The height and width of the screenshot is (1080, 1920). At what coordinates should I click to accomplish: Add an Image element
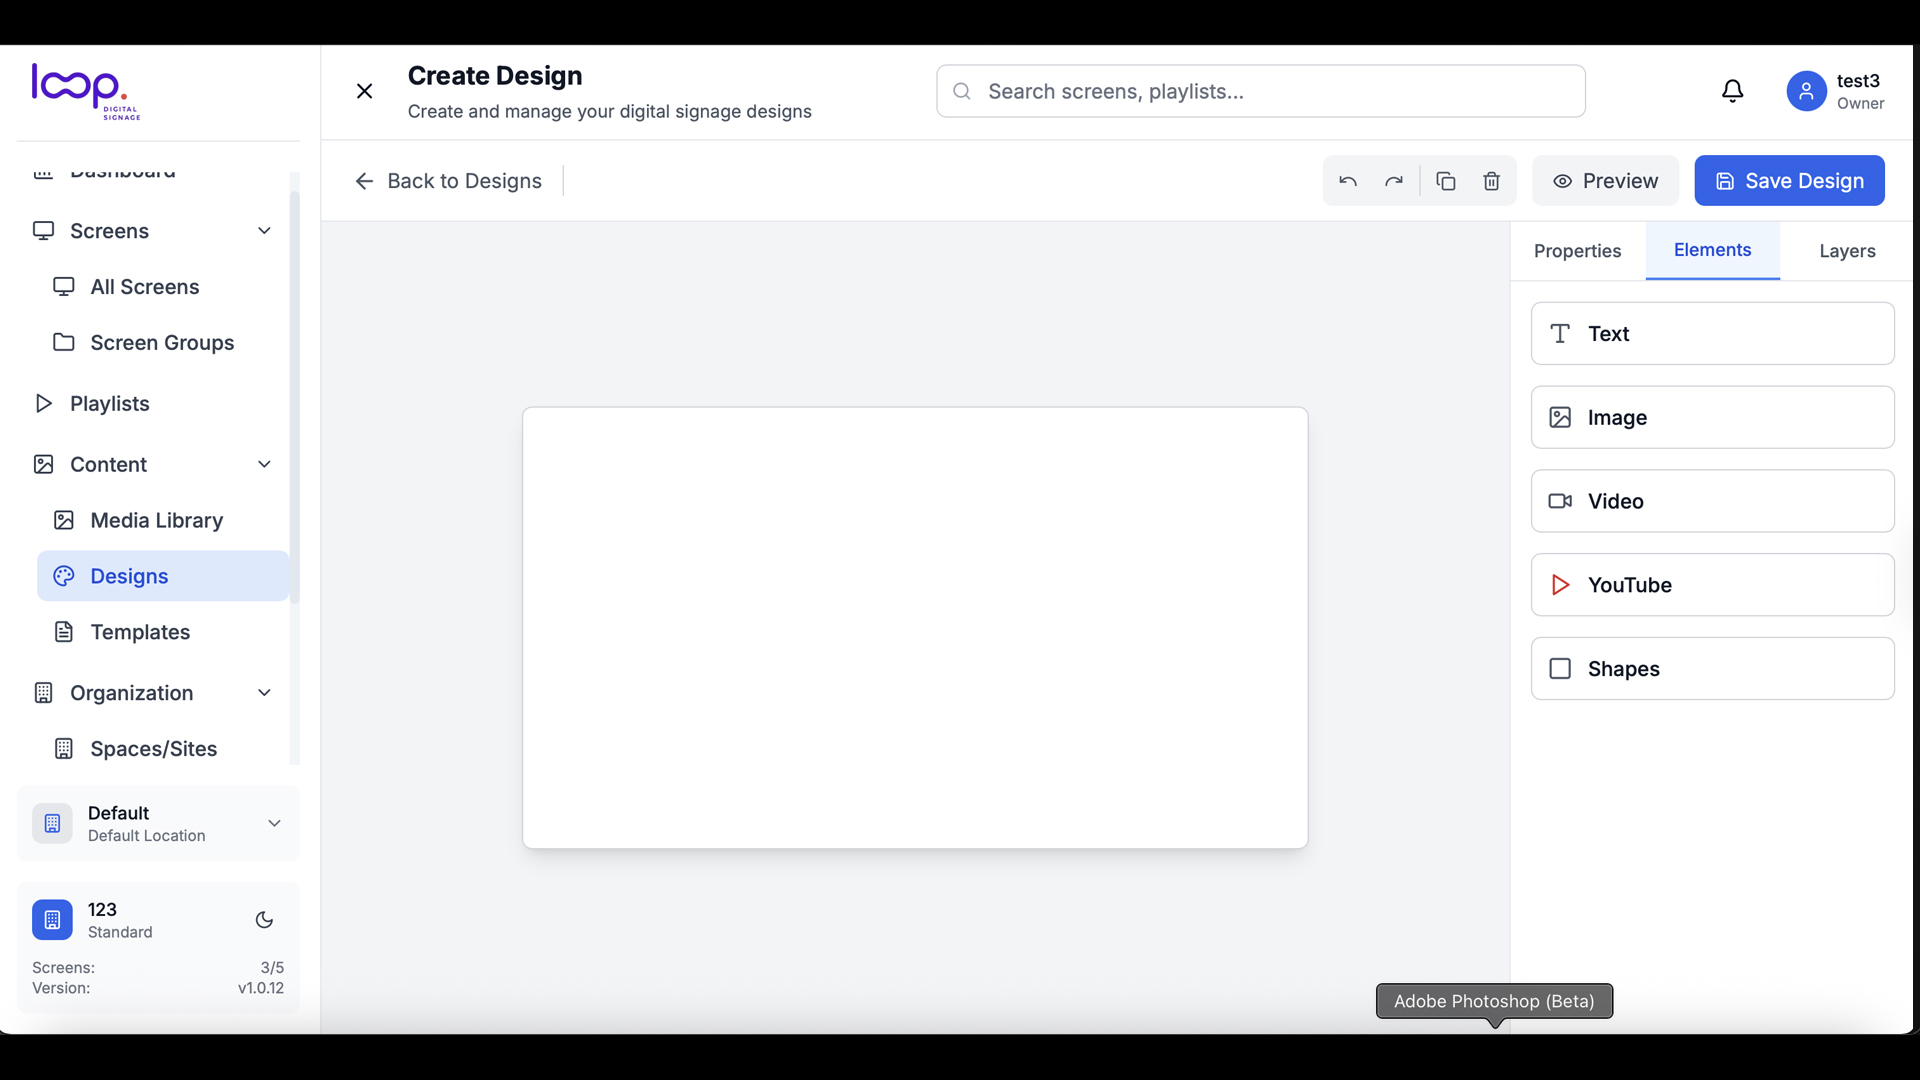(1712, 418)
